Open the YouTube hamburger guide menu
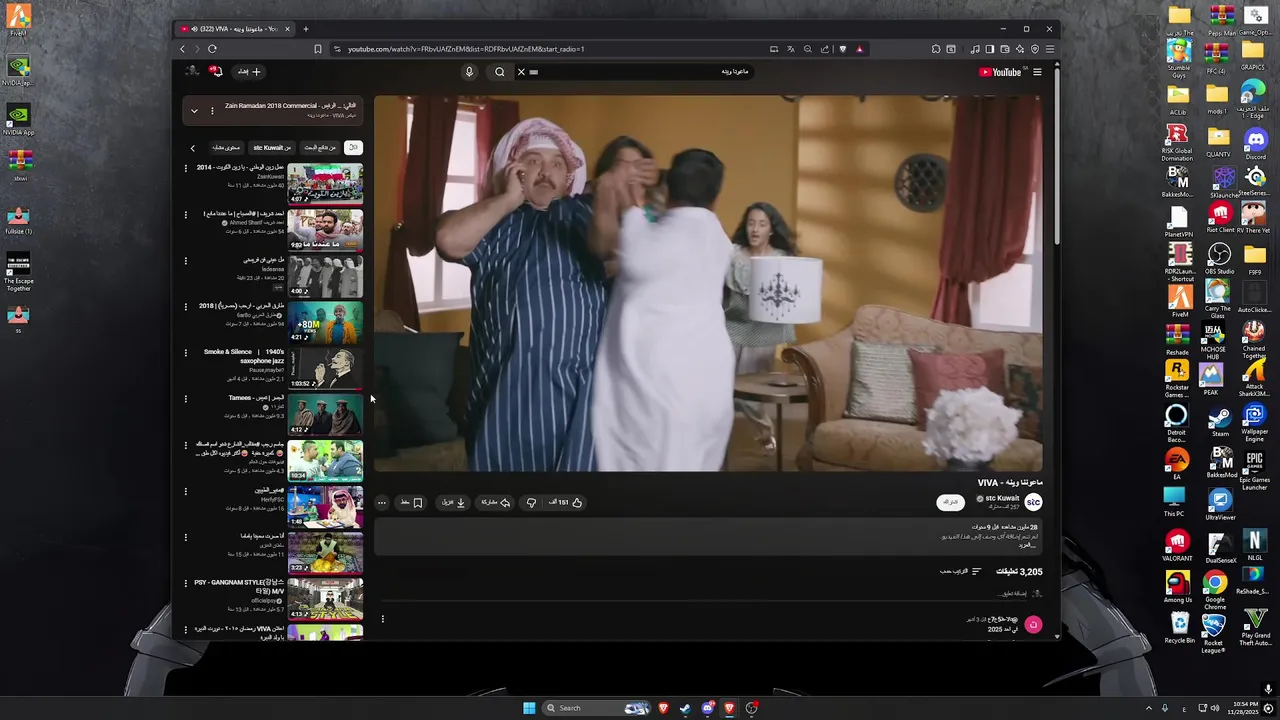The width and height of the screenshot is (1280, 720). click(1037, 72)
